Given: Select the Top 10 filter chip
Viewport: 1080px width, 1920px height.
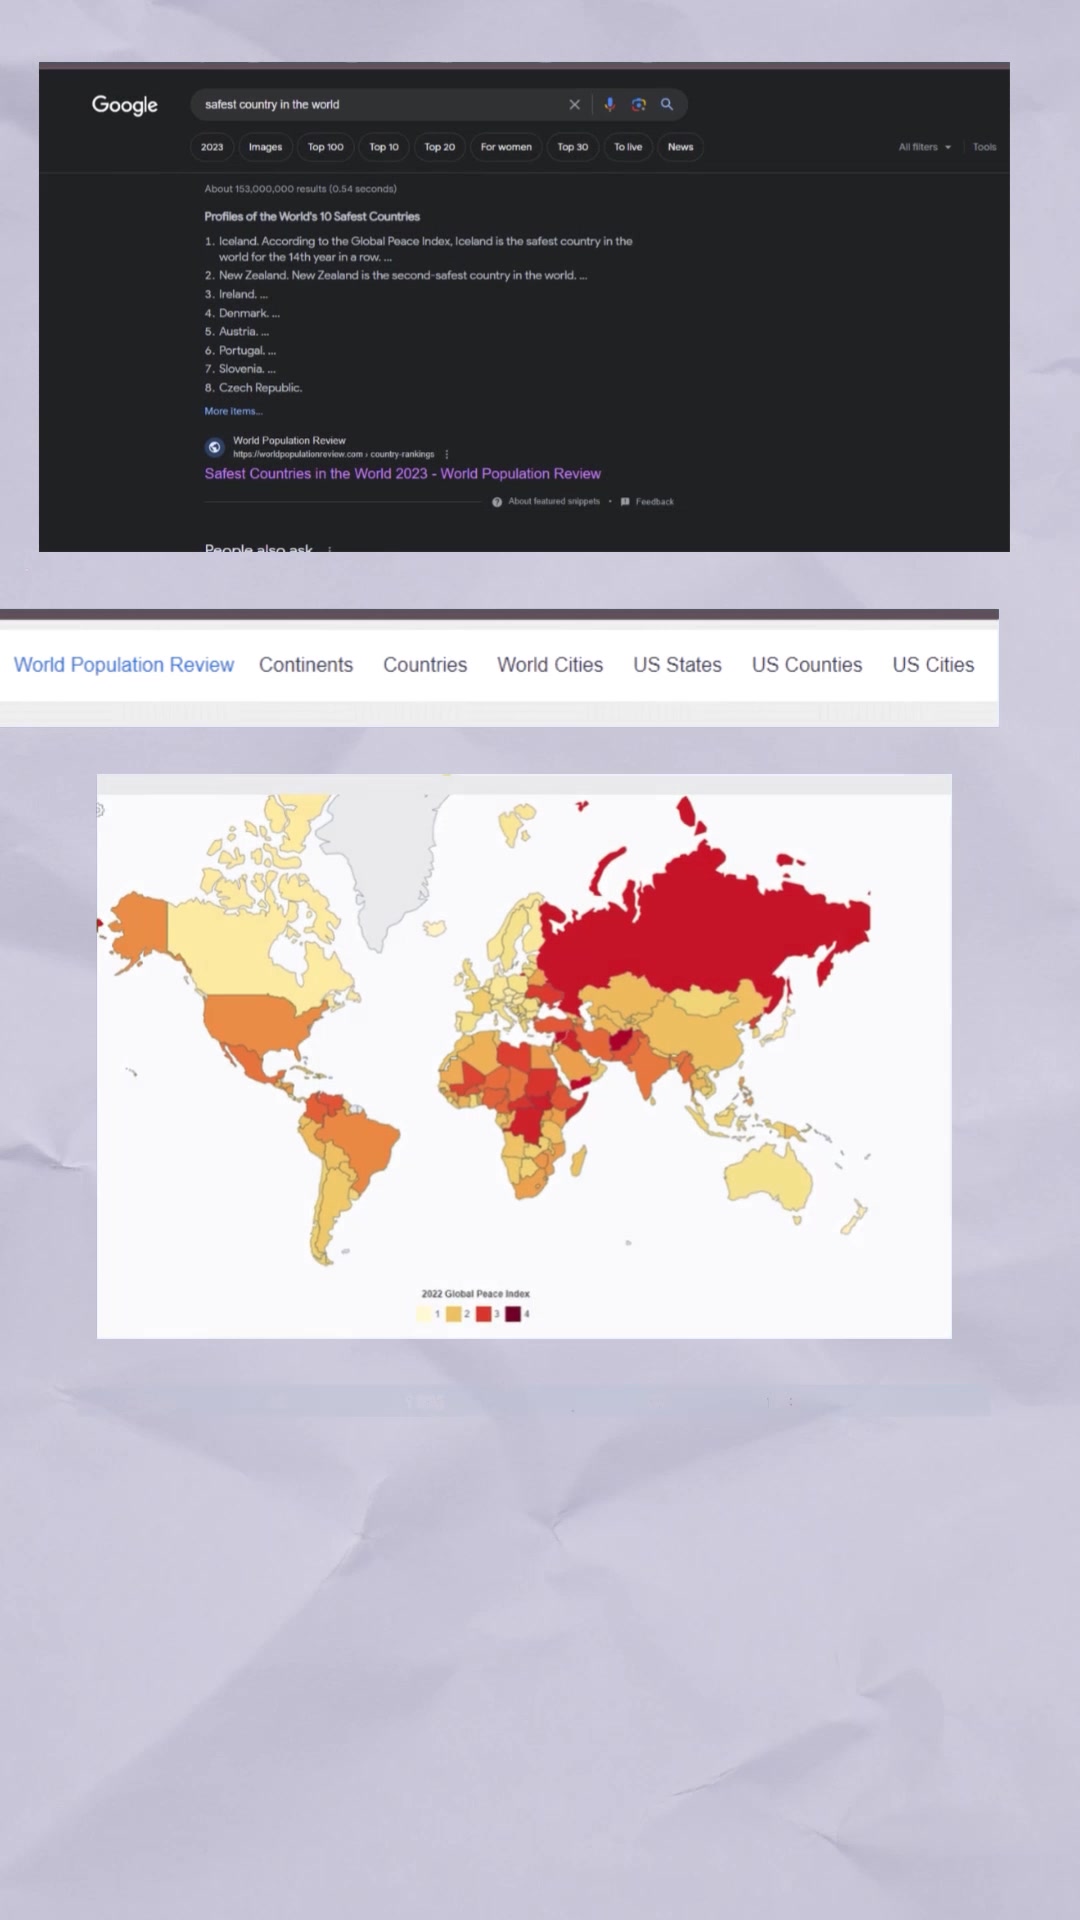Looking at the screenshot, I should tap(384, 147).
